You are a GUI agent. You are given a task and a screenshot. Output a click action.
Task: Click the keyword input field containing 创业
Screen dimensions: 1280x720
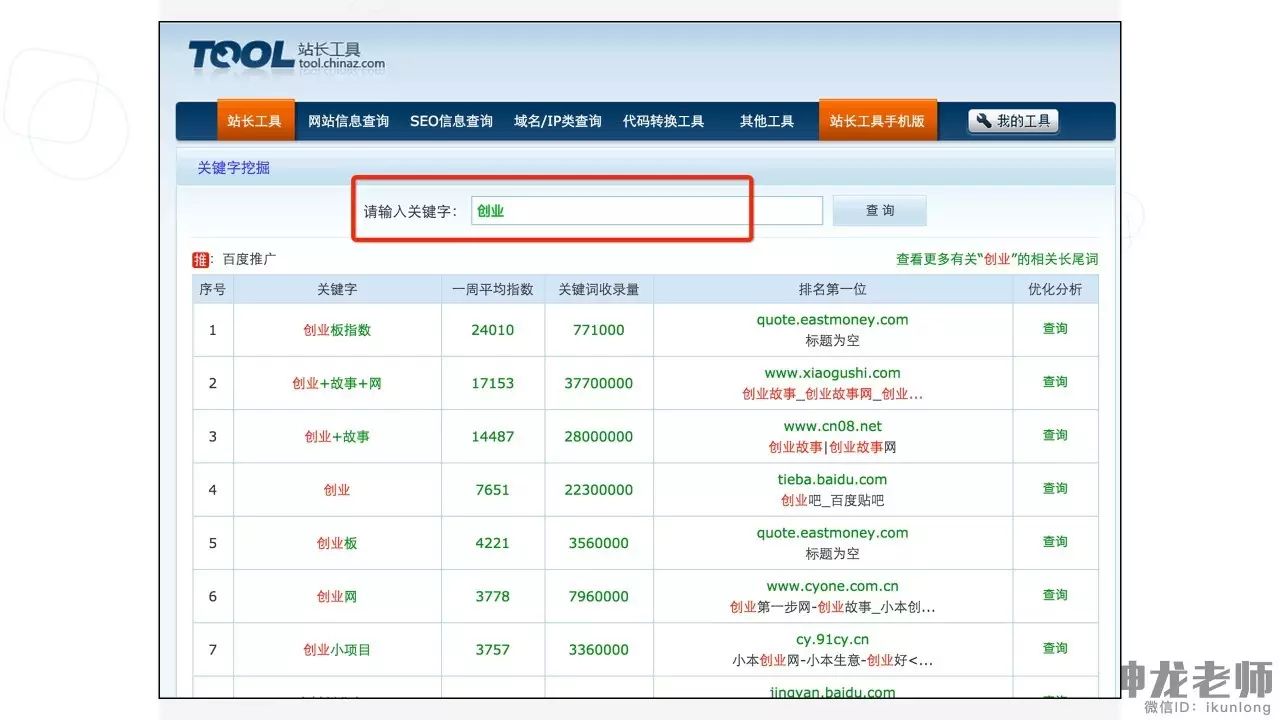coord(646,211)
